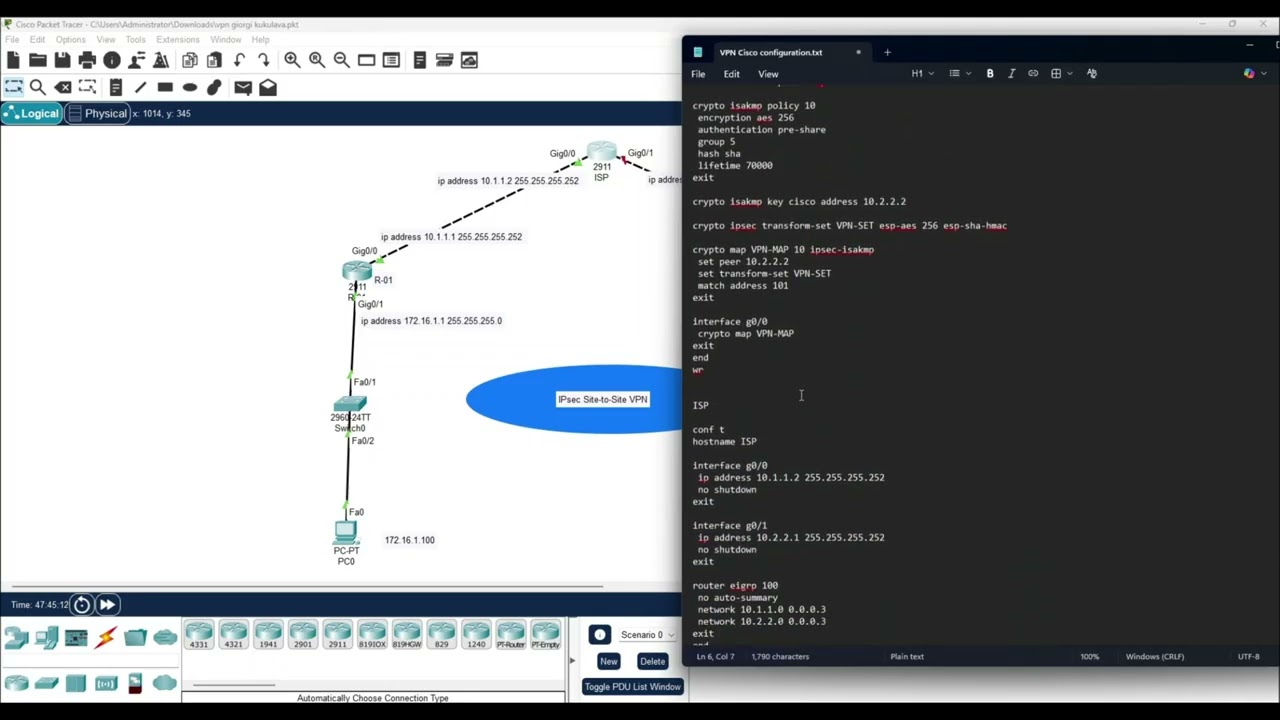Add a new Notepad tab
Screen dimensions: 1280x720
click(887, 52)
